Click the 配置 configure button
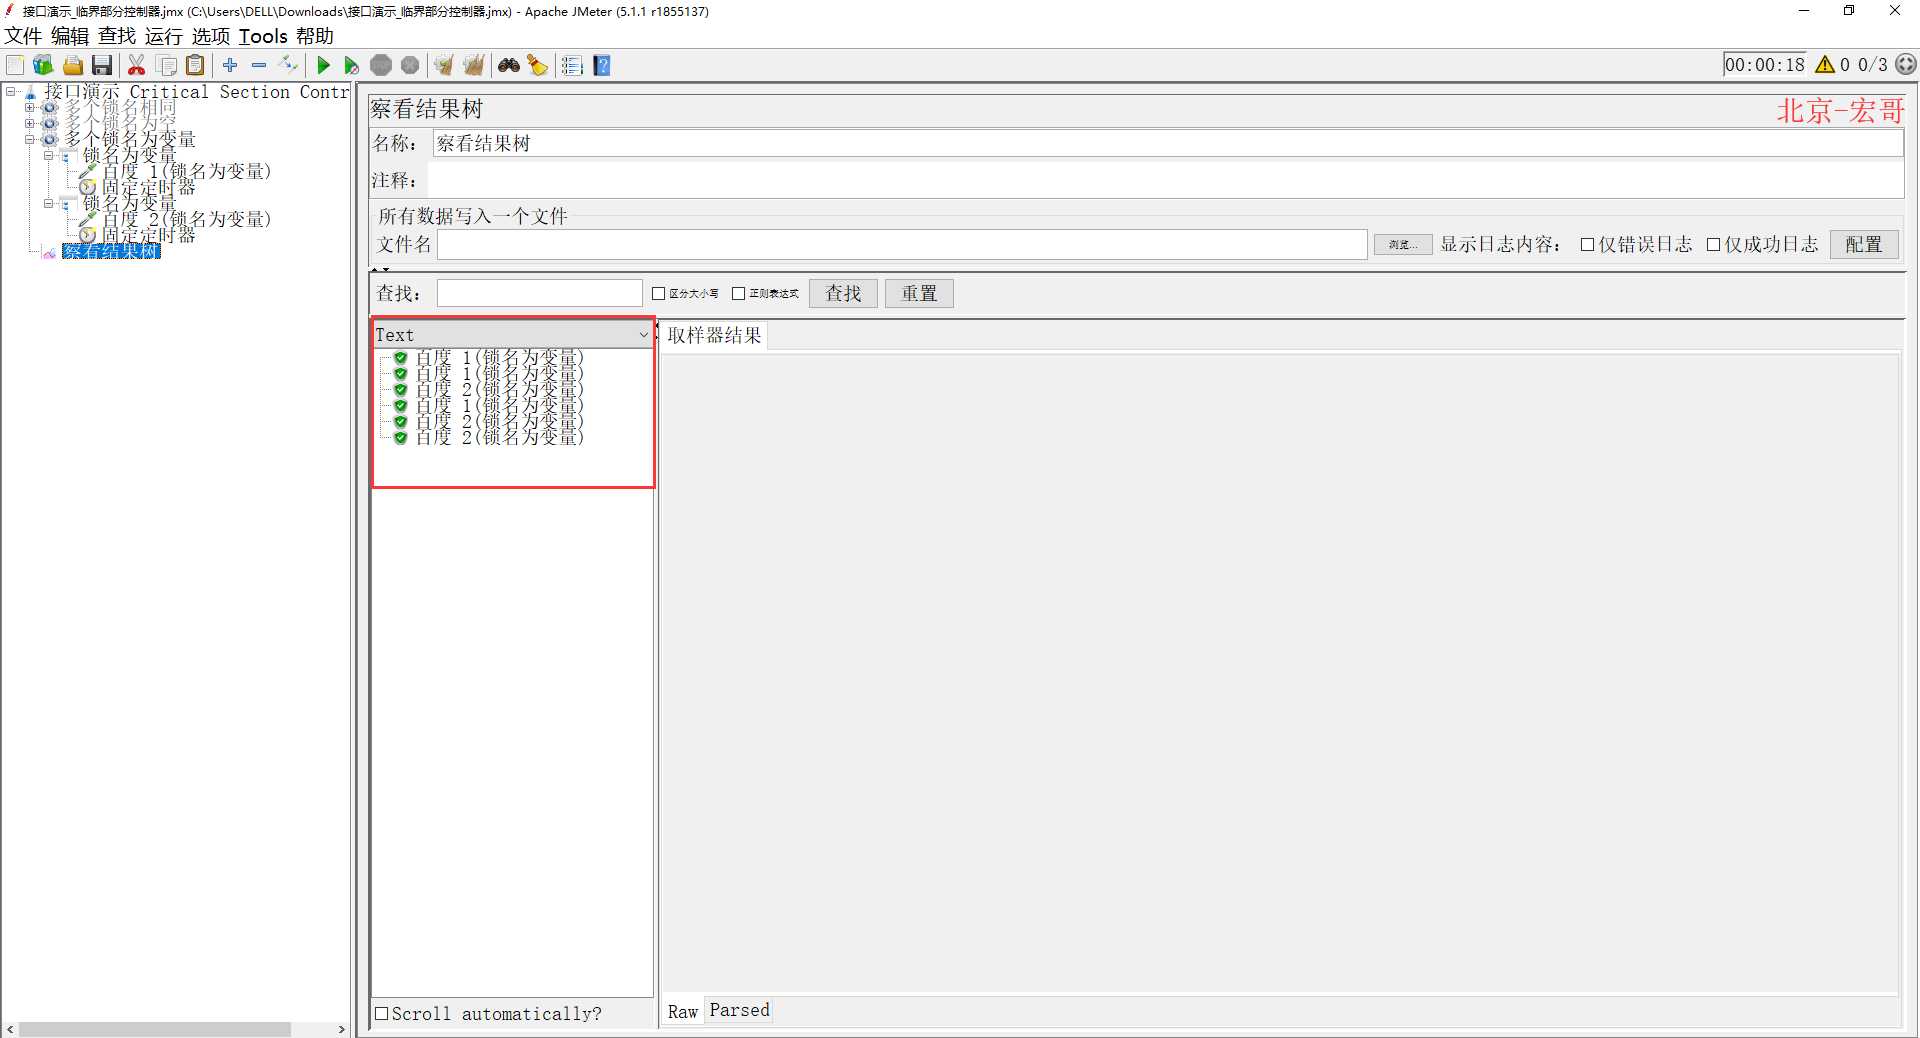Viewport: 1920px width, 1038px height. [x=1864, y=244]
